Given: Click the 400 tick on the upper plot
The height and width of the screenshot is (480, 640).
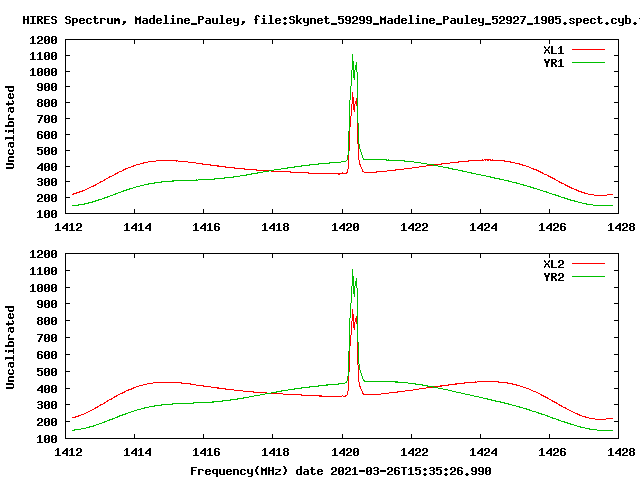Looking at the screenshot, I should click(47, 167).
